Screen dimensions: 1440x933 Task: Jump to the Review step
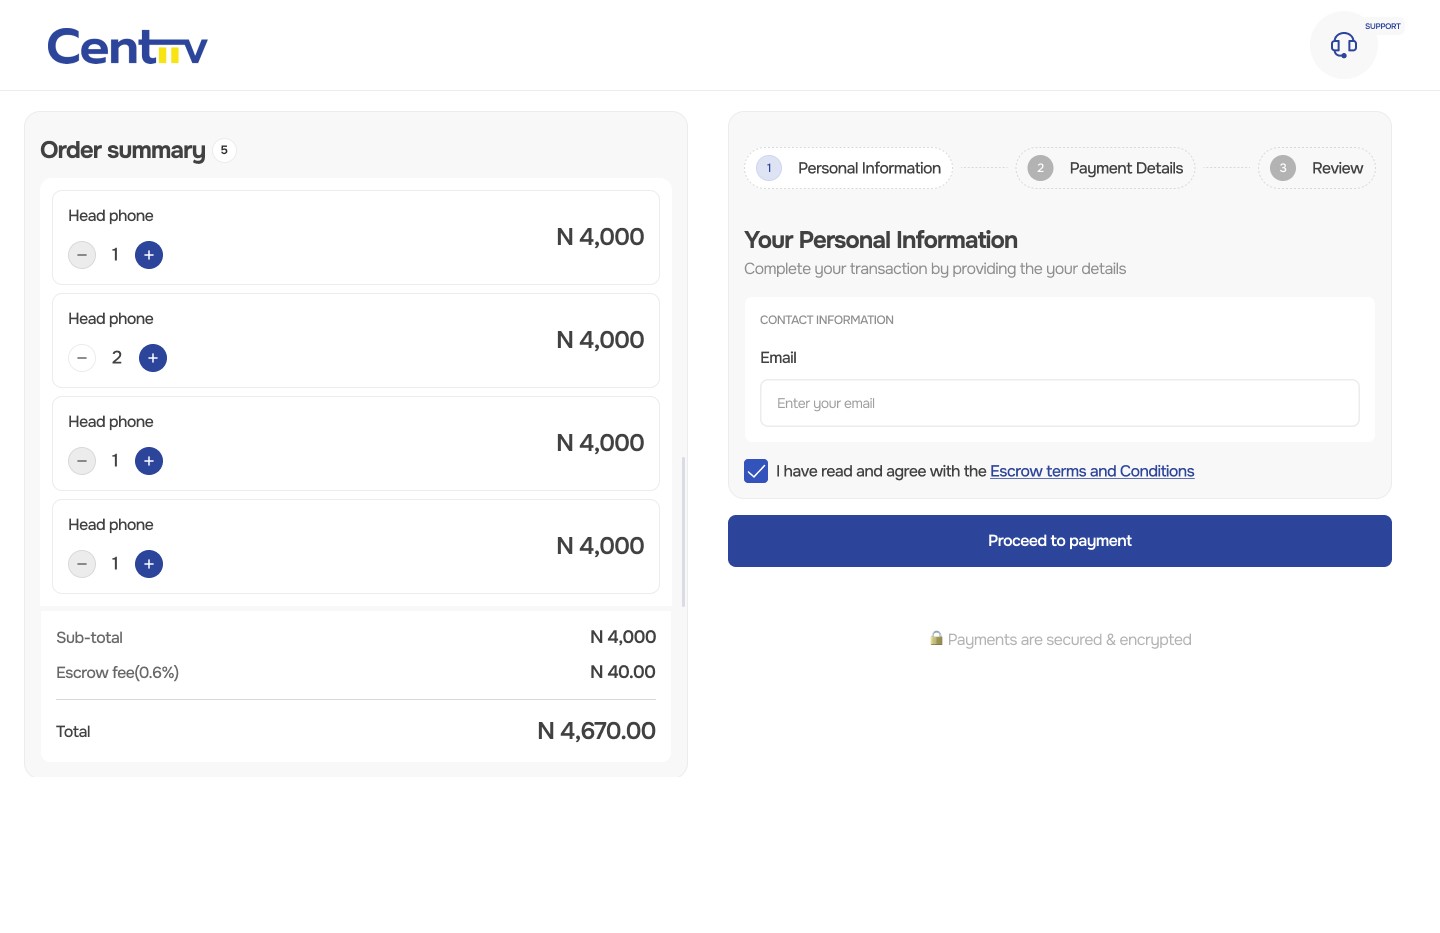coord(1317,168)
